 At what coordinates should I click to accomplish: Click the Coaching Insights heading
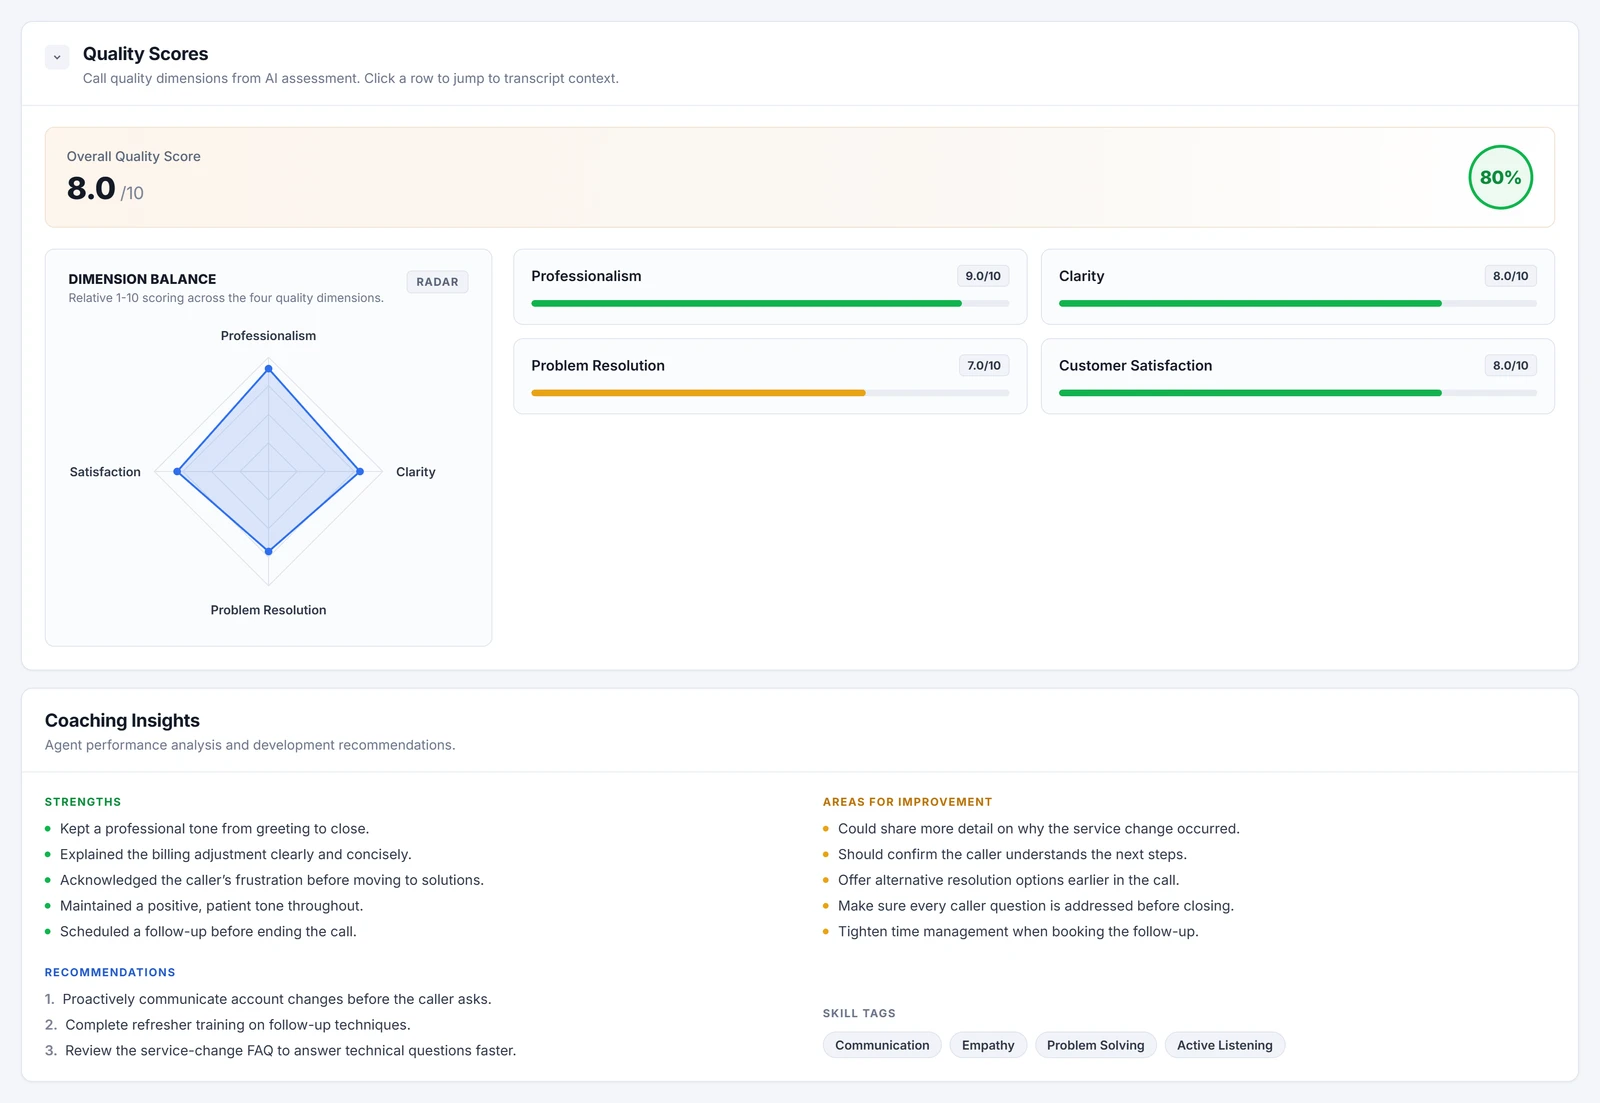click(x=122, y=721)
